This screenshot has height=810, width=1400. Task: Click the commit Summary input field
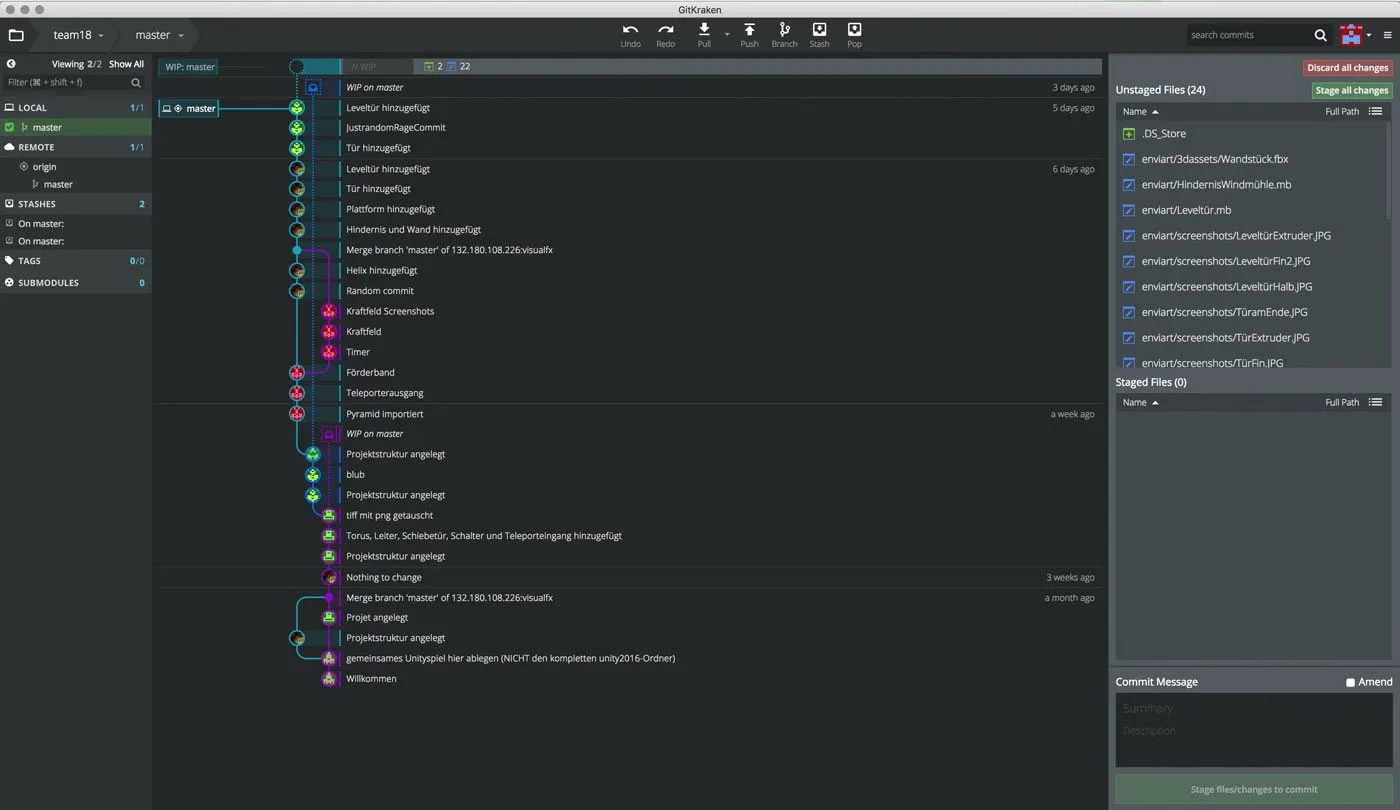click(x=1252, y=708)
